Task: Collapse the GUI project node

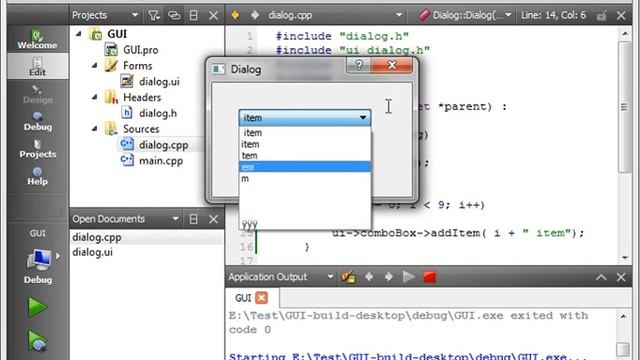Action: click(x=78, y=34)
